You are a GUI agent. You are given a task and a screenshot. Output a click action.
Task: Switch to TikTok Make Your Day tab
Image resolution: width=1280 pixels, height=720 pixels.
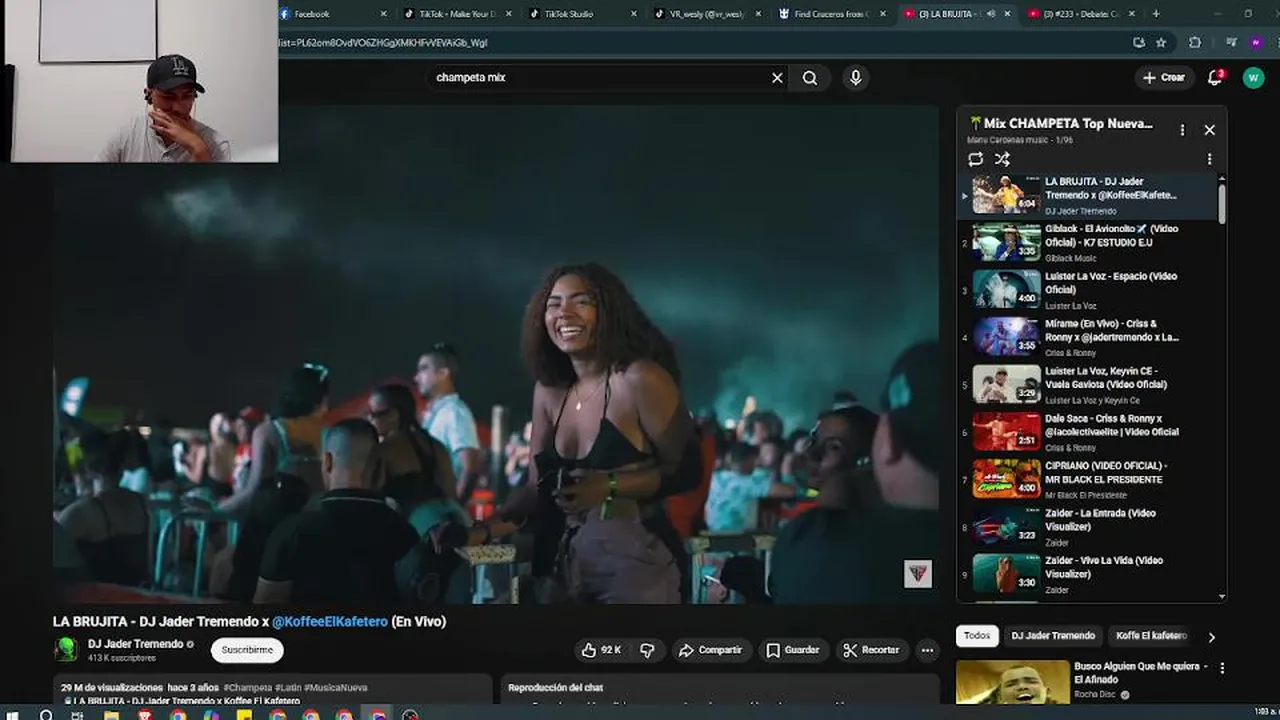click(459, 14)
